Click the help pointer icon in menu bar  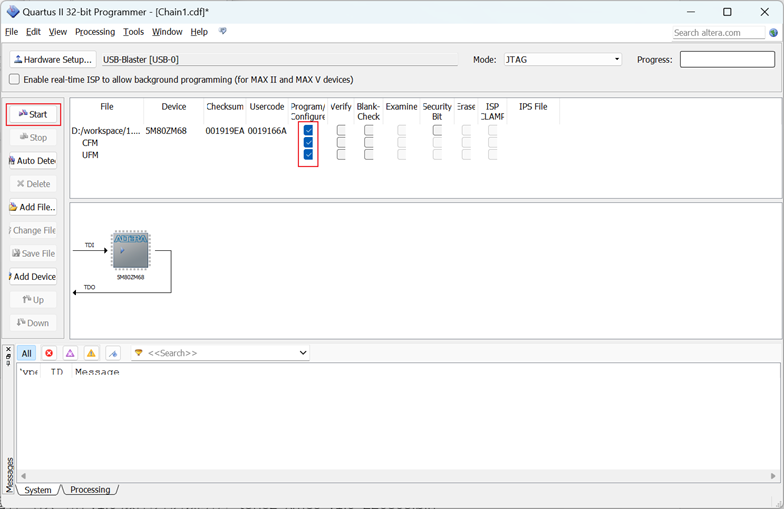(223, 32)
